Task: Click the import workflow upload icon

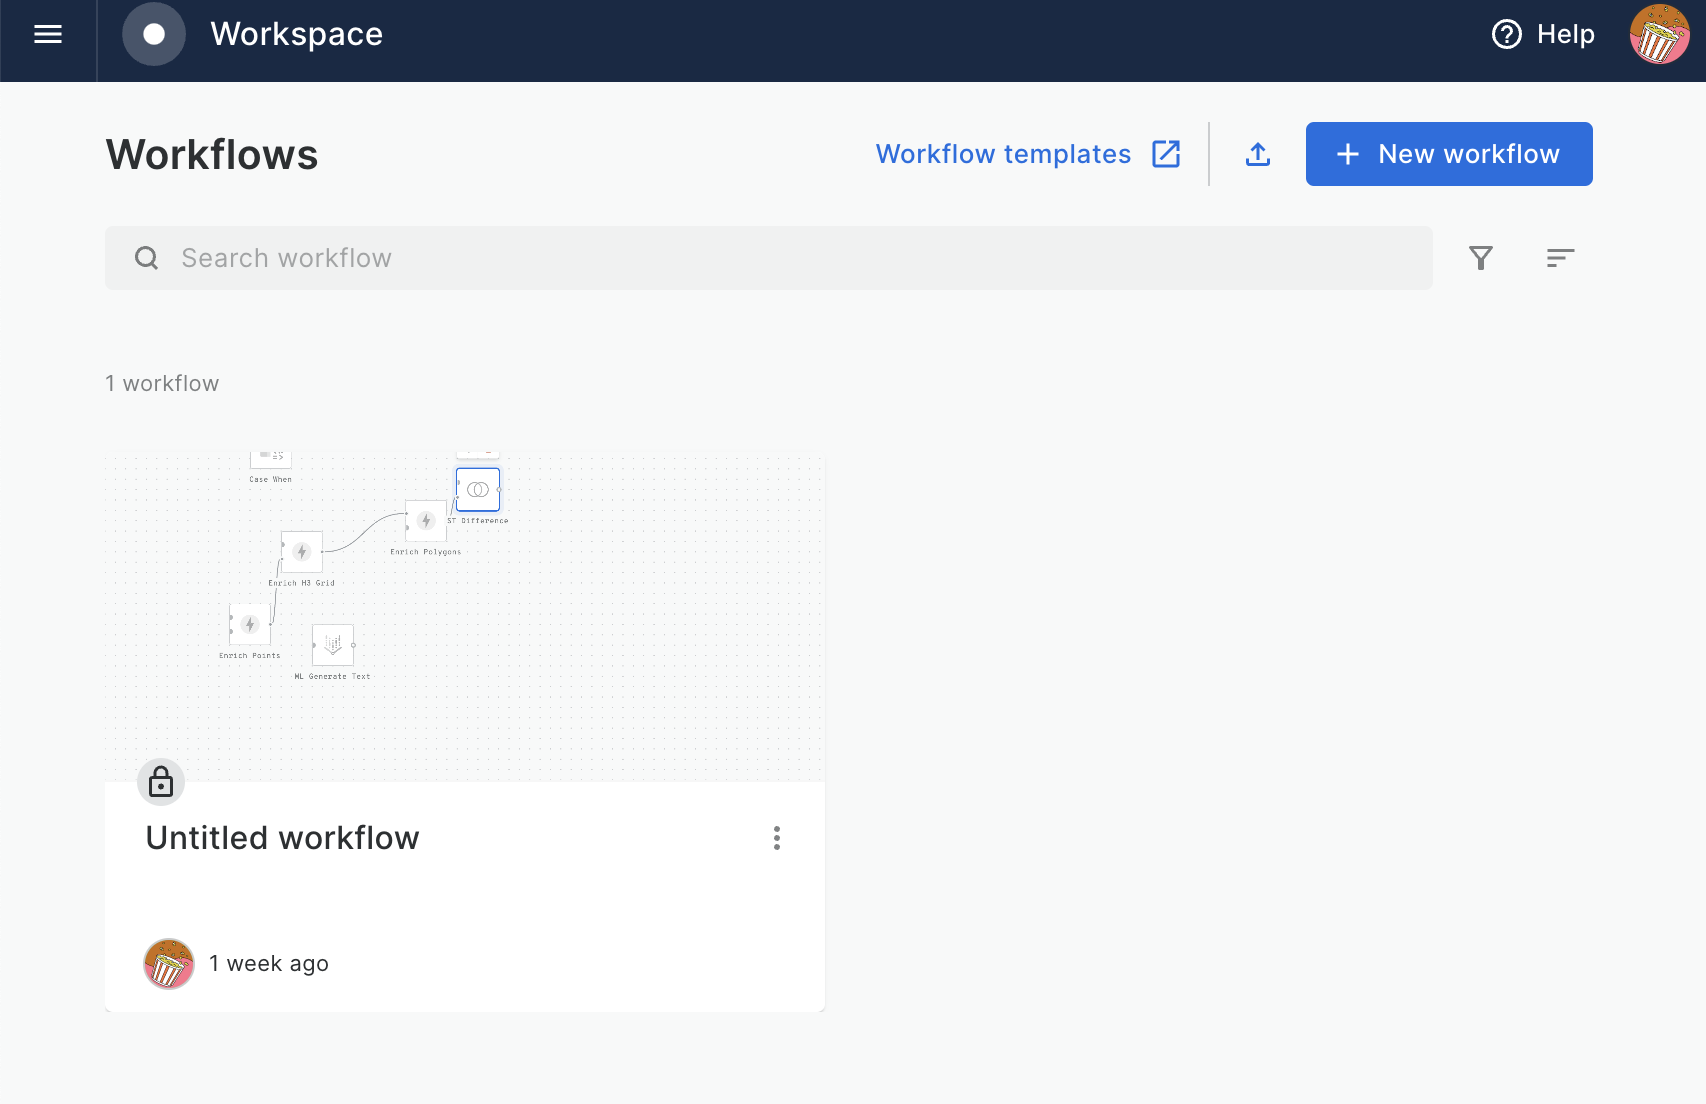Action: click(x=1258, y=154)
